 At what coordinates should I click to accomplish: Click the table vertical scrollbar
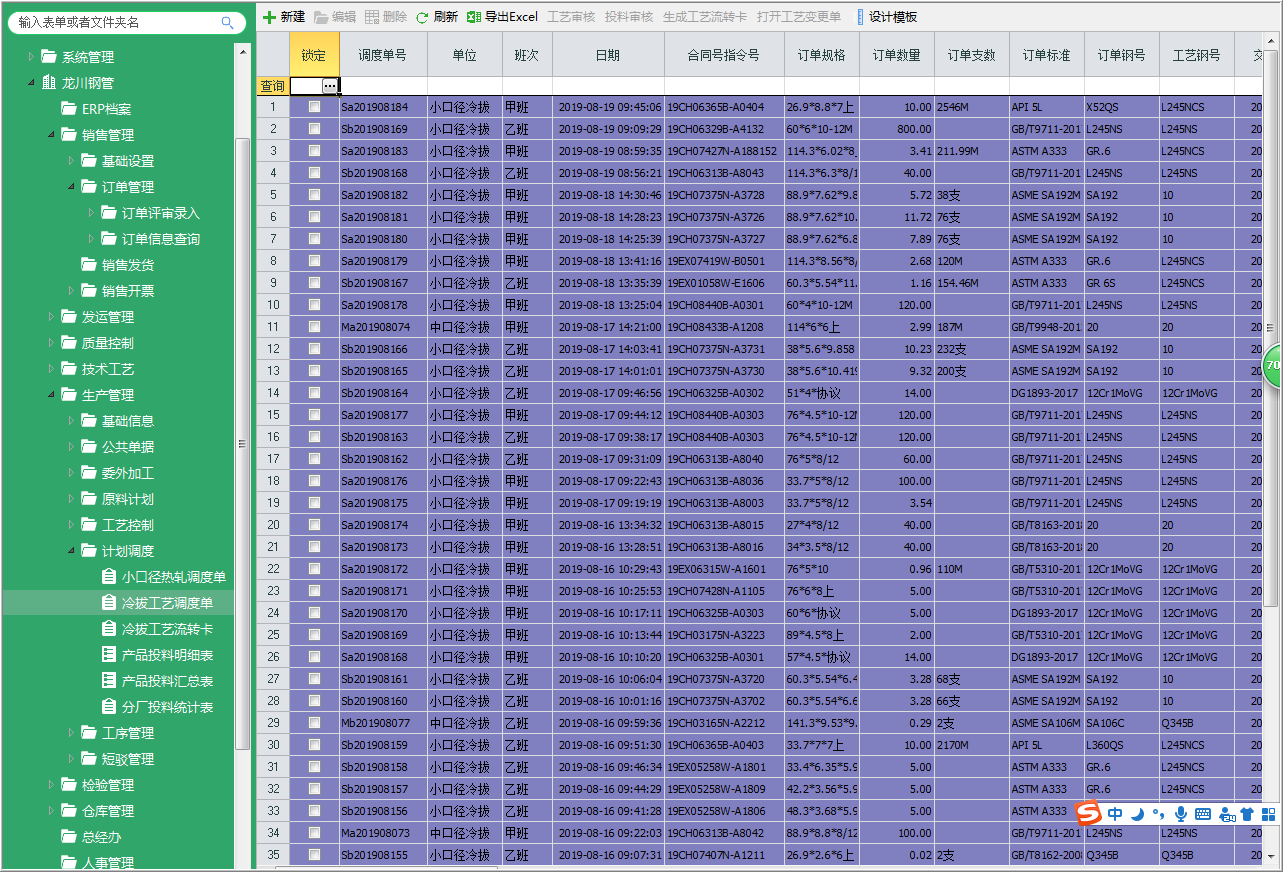point(1272,330)
